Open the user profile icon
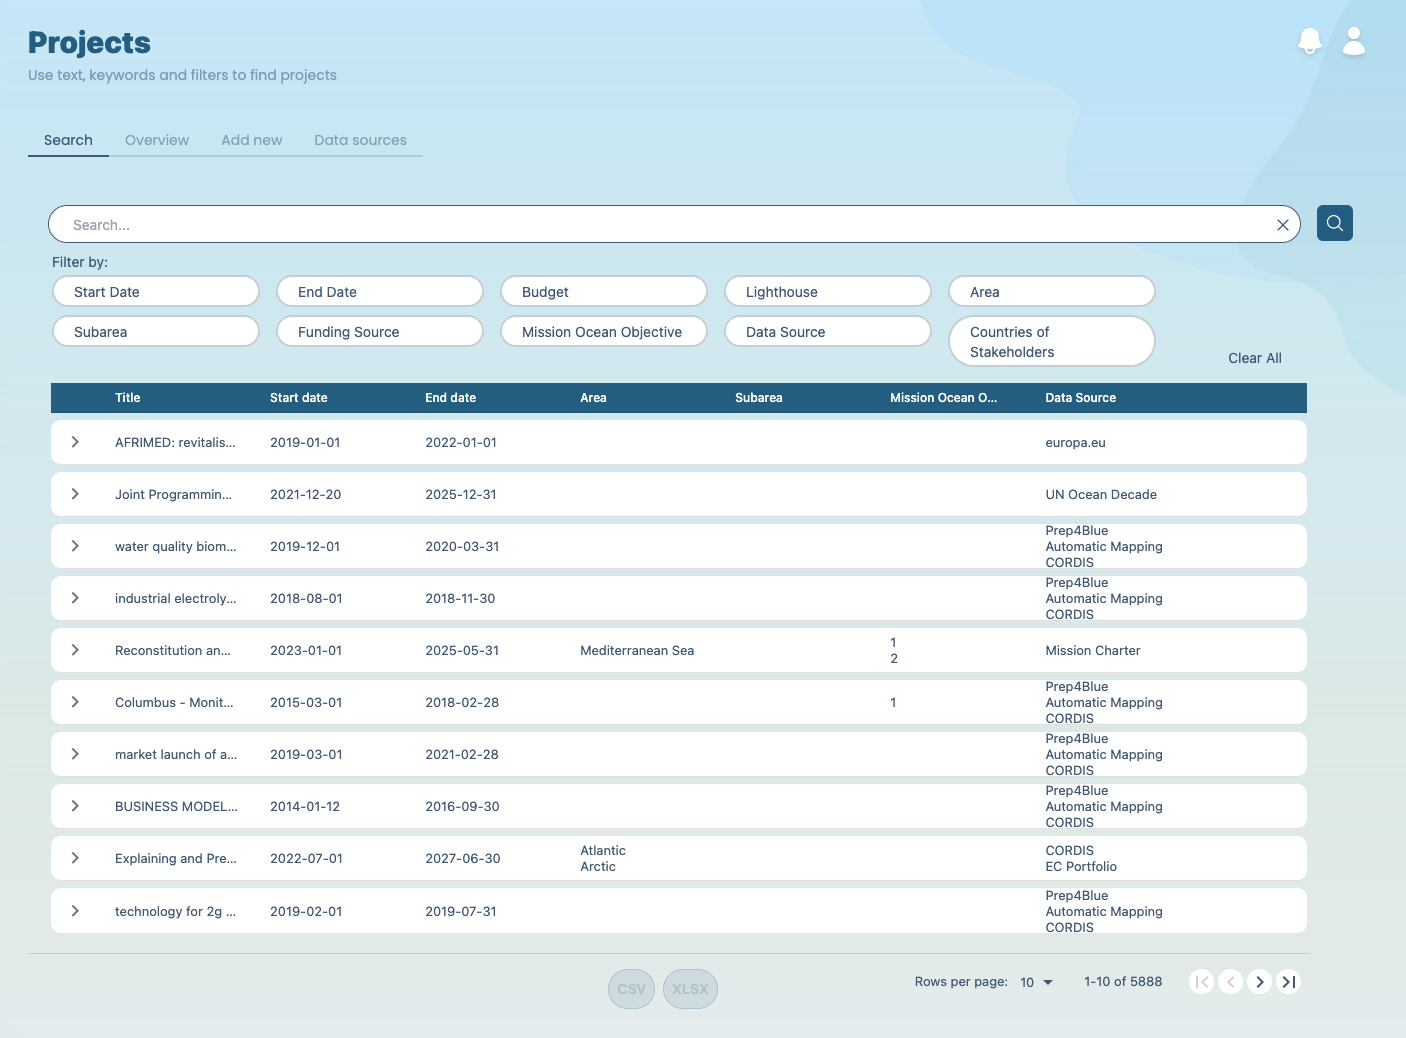 pyautogui.click(x=1354, y=41)
